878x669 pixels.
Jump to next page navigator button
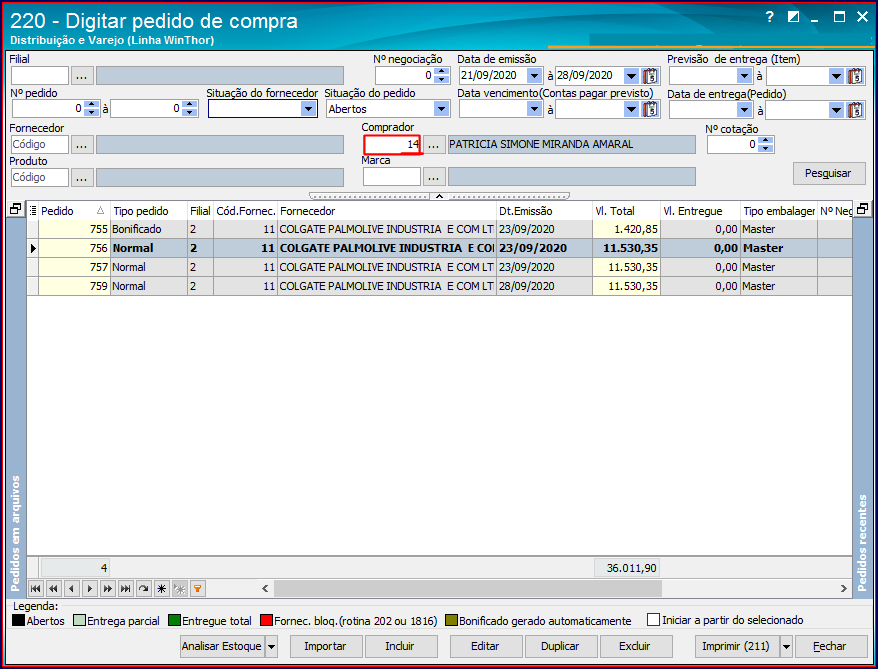click(x=108, y=588)
